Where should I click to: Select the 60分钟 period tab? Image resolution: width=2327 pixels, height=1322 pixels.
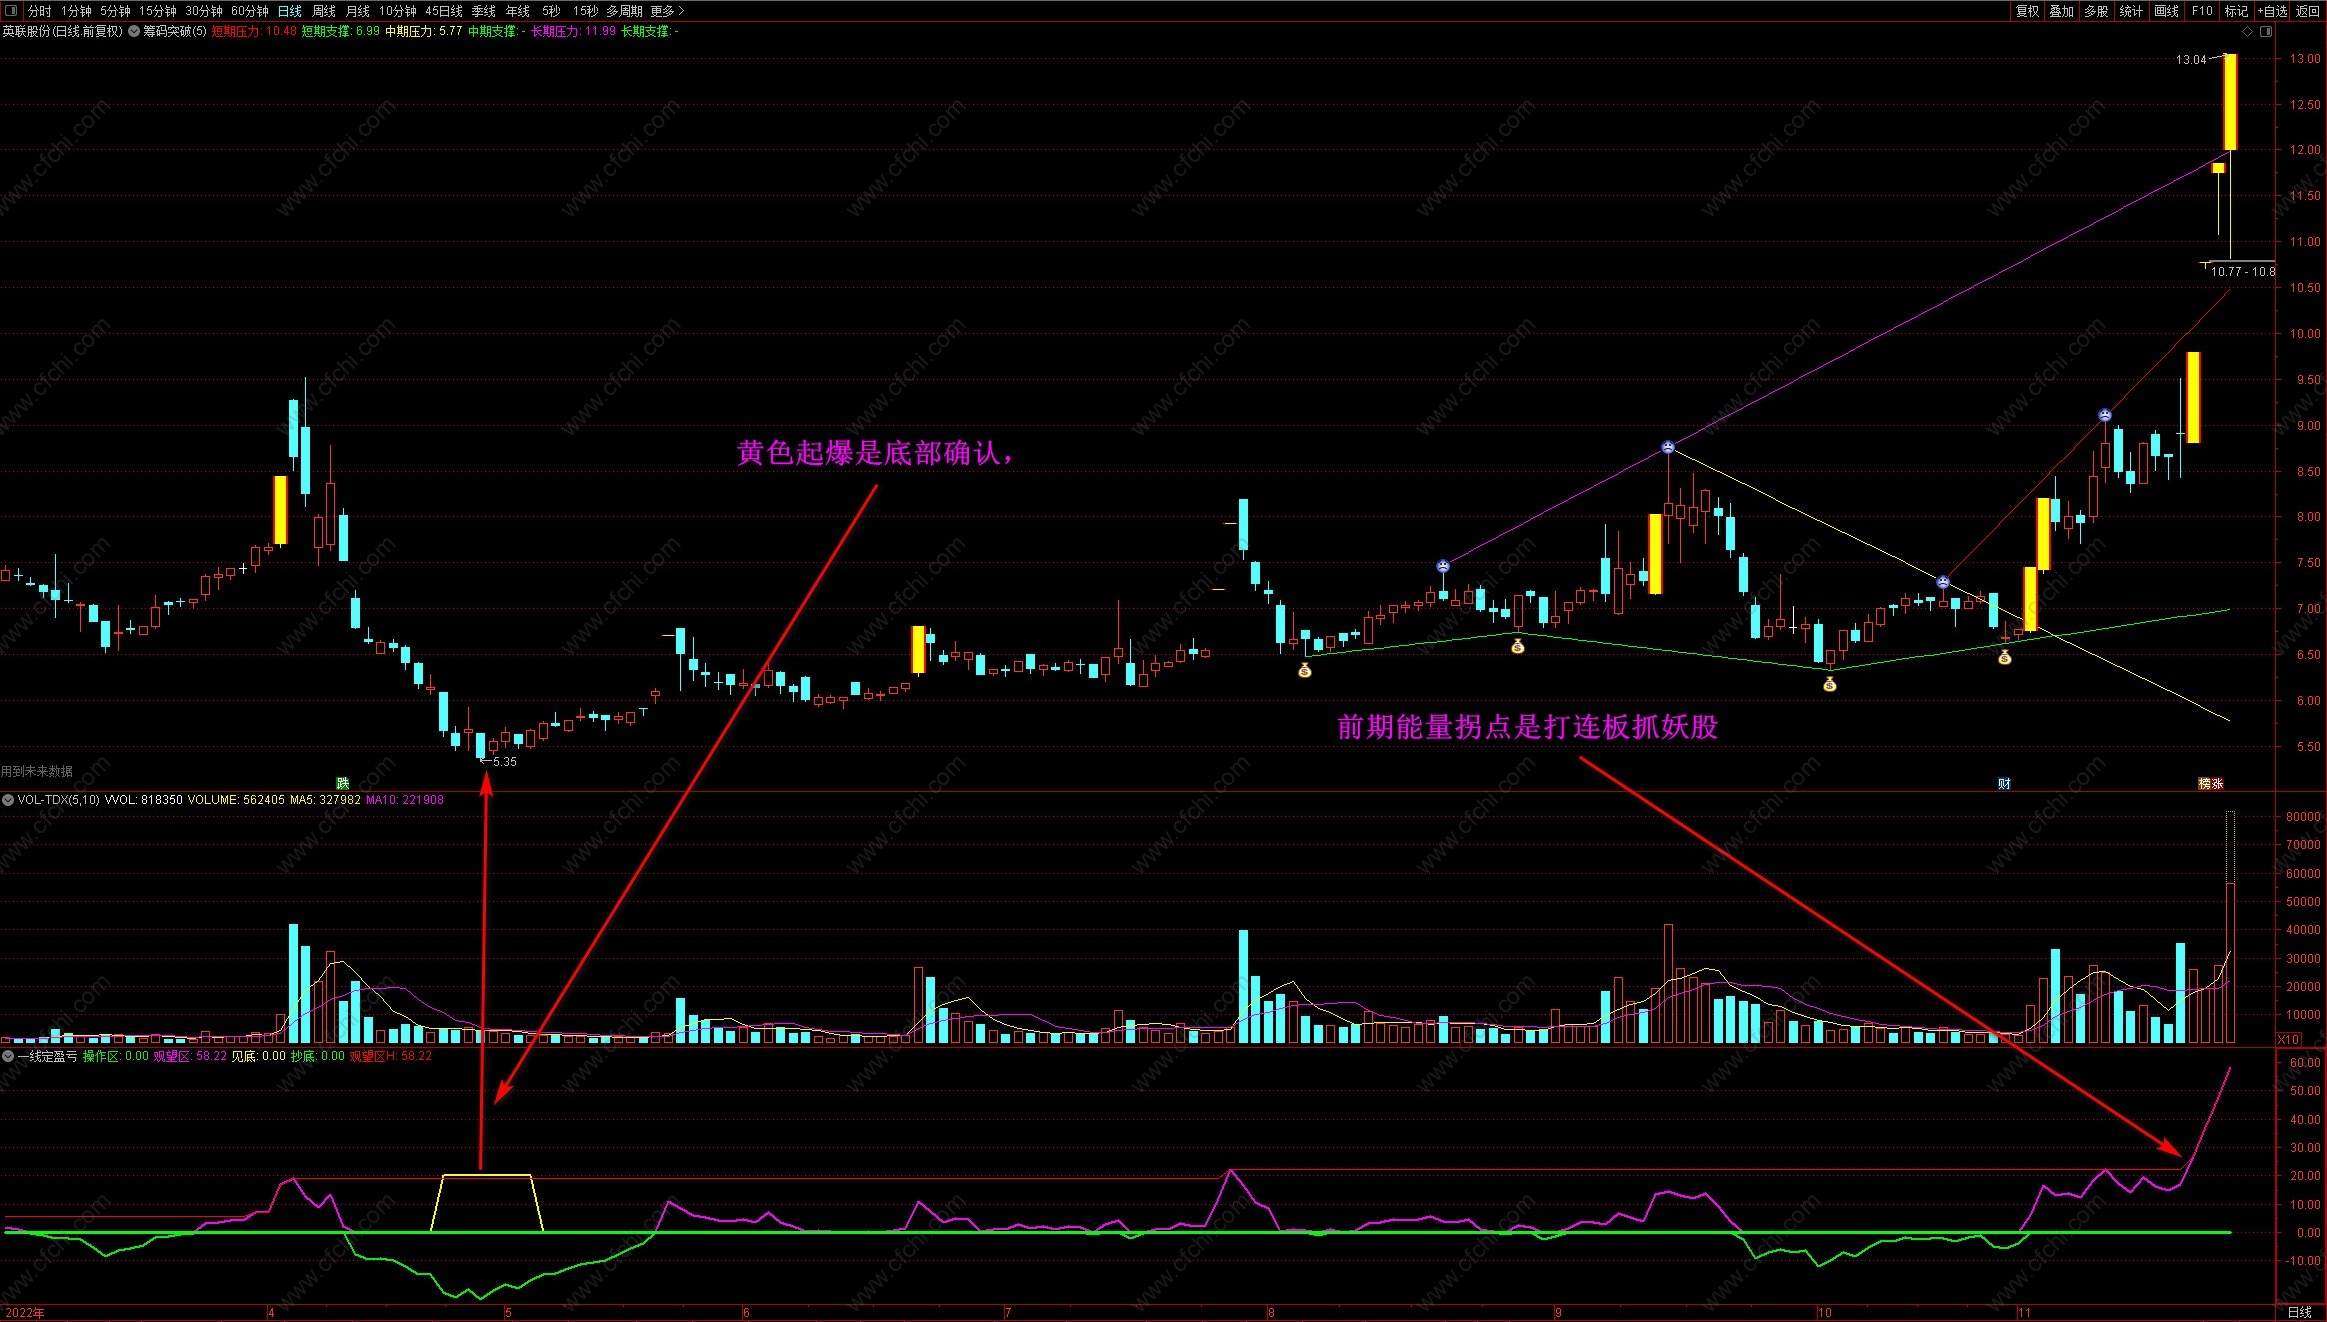(x=249, y=11)
